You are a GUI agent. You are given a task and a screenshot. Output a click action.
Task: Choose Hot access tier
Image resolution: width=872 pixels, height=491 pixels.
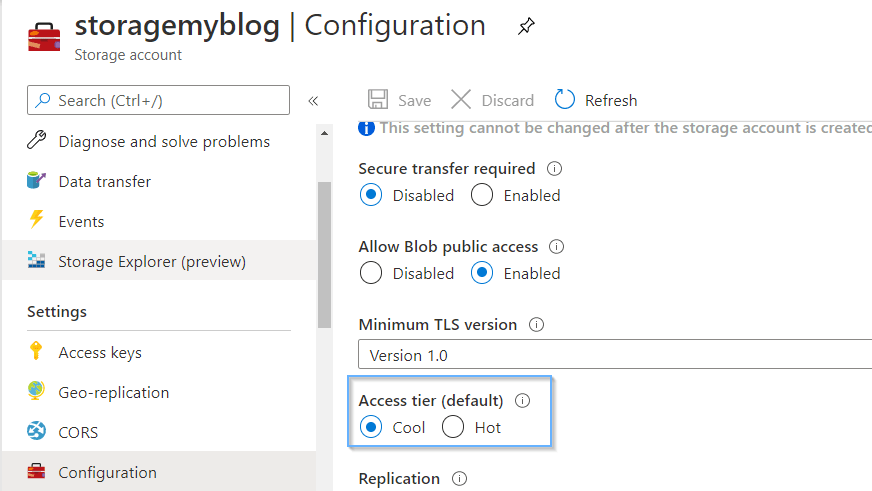tap(453, 427)
